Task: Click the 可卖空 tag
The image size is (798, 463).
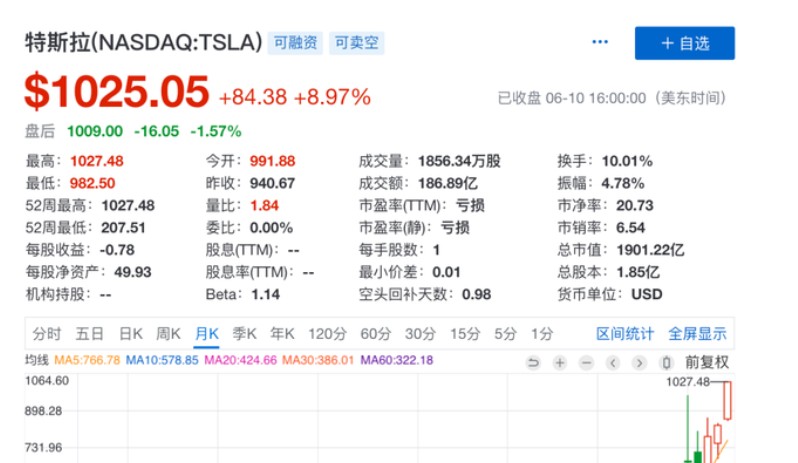Action: [x=356, y=43]
